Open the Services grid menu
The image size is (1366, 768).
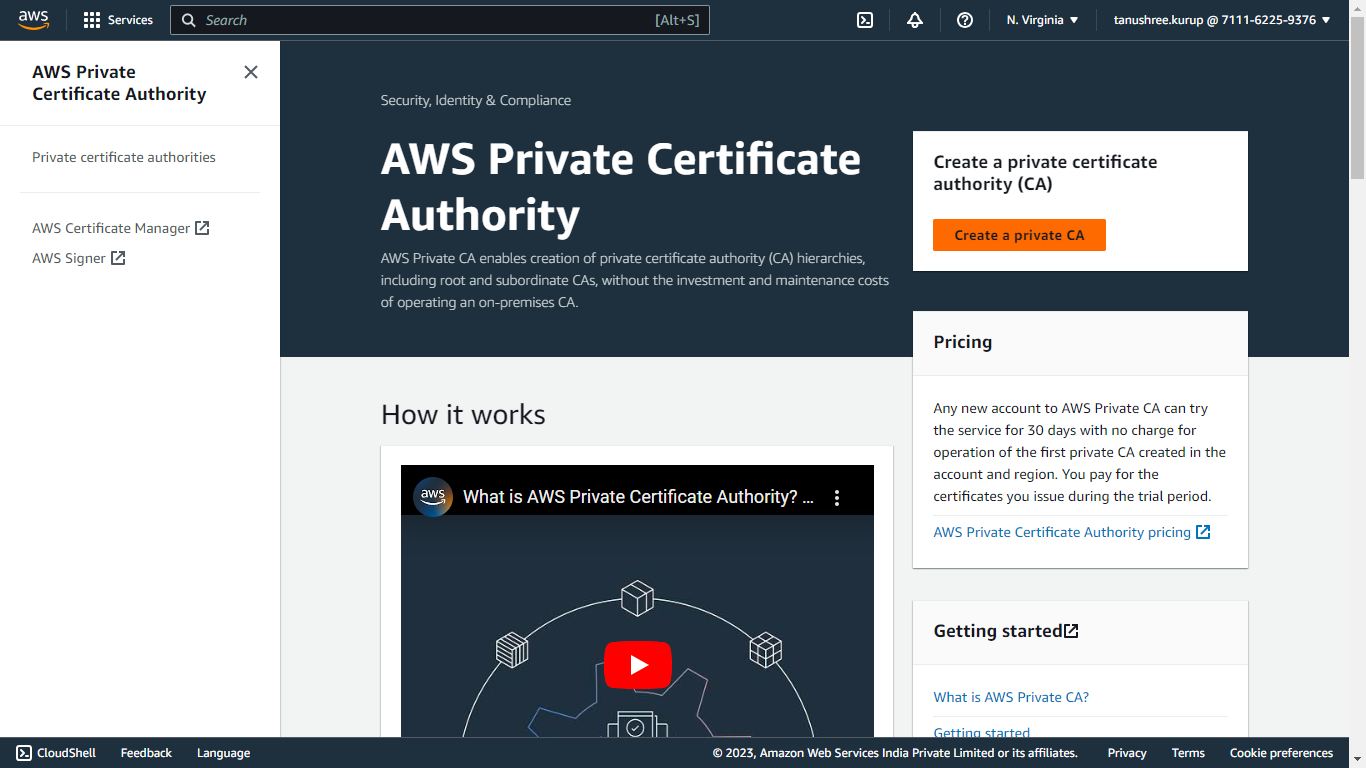(118, 20)
